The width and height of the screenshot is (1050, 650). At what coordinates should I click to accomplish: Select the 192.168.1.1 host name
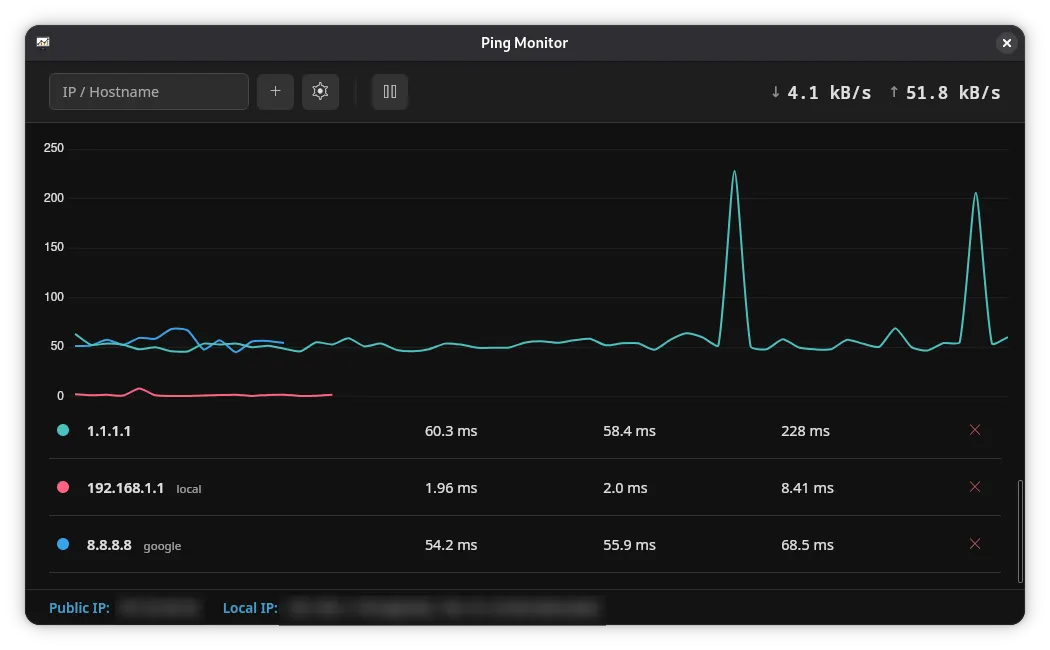tap(125, 488)
